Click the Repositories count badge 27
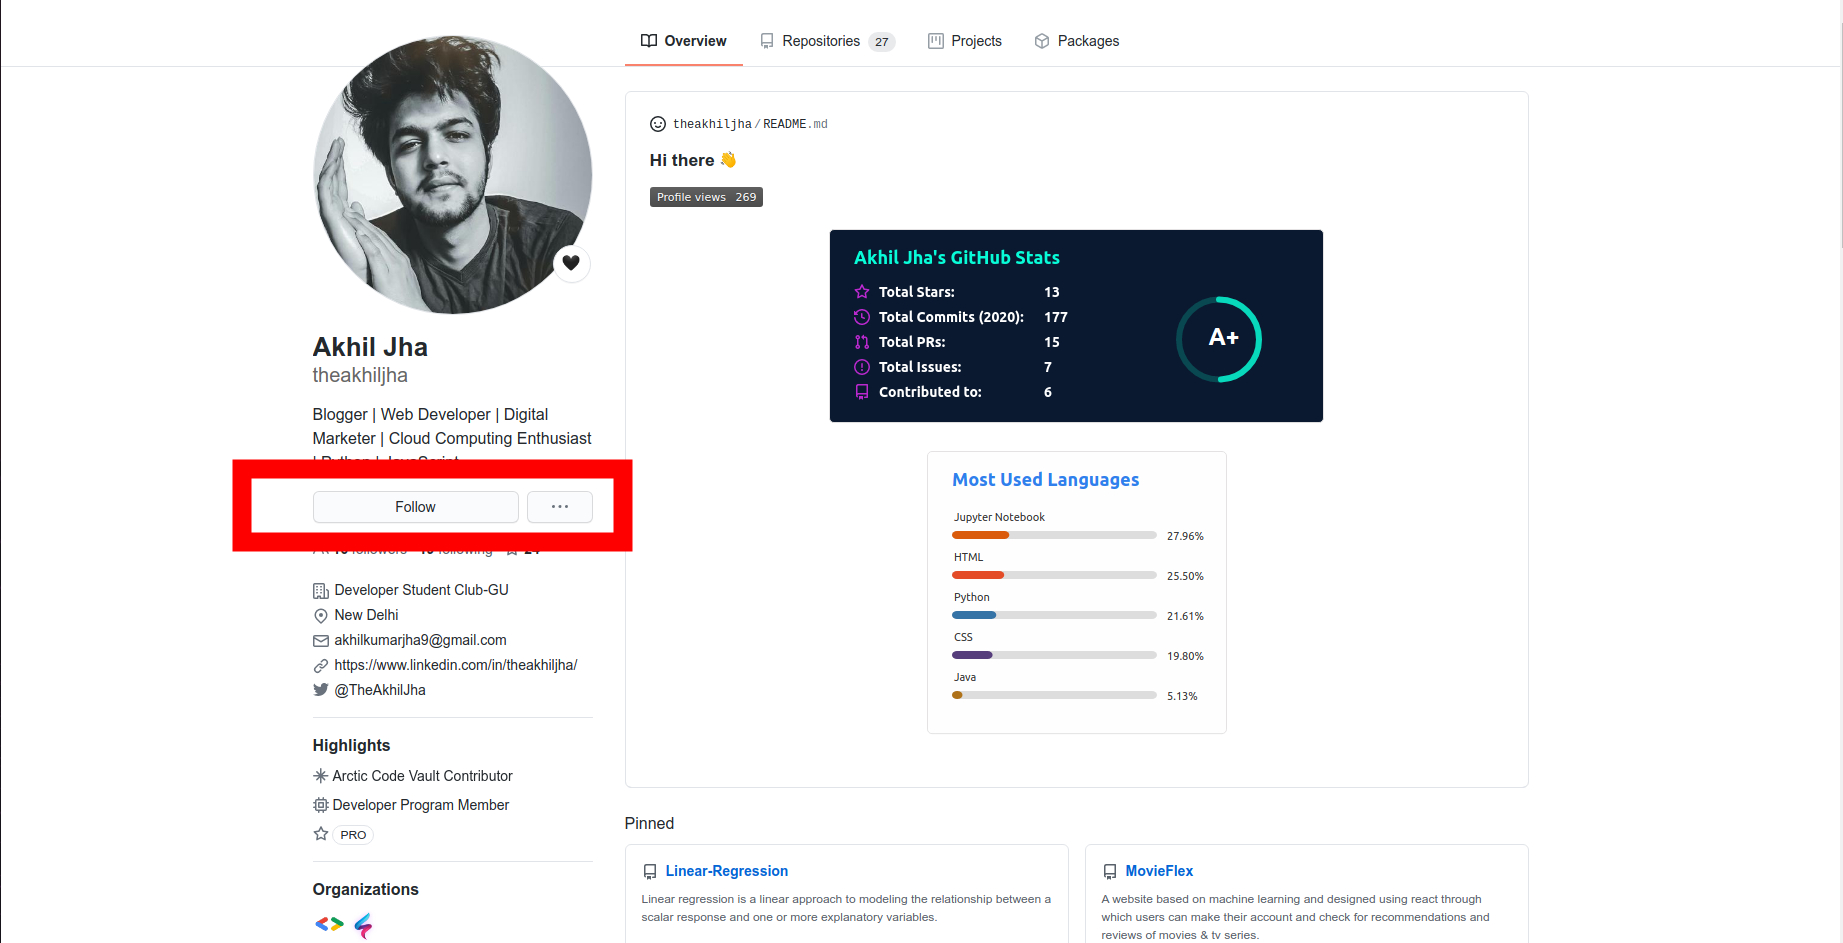The image size is (1843, 943). [882, 42]
